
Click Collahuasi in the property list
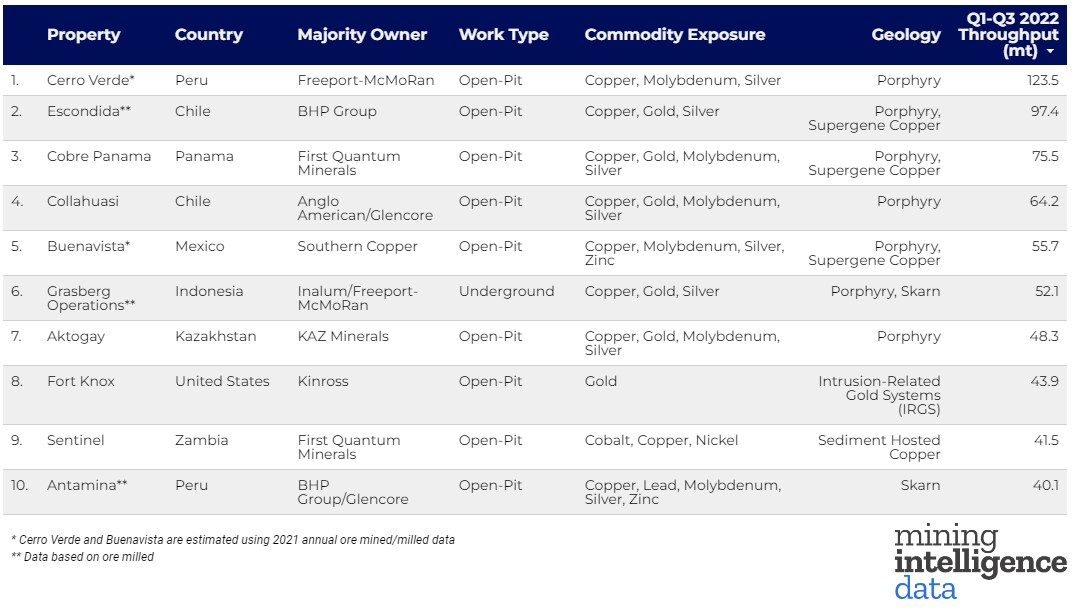point(82,202)
